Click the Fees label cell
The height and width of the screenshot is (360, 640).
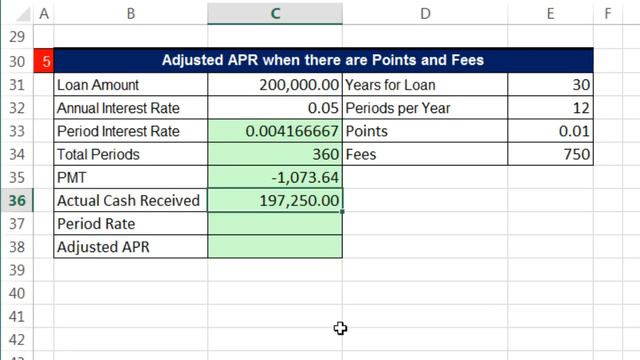pos(425,154)
